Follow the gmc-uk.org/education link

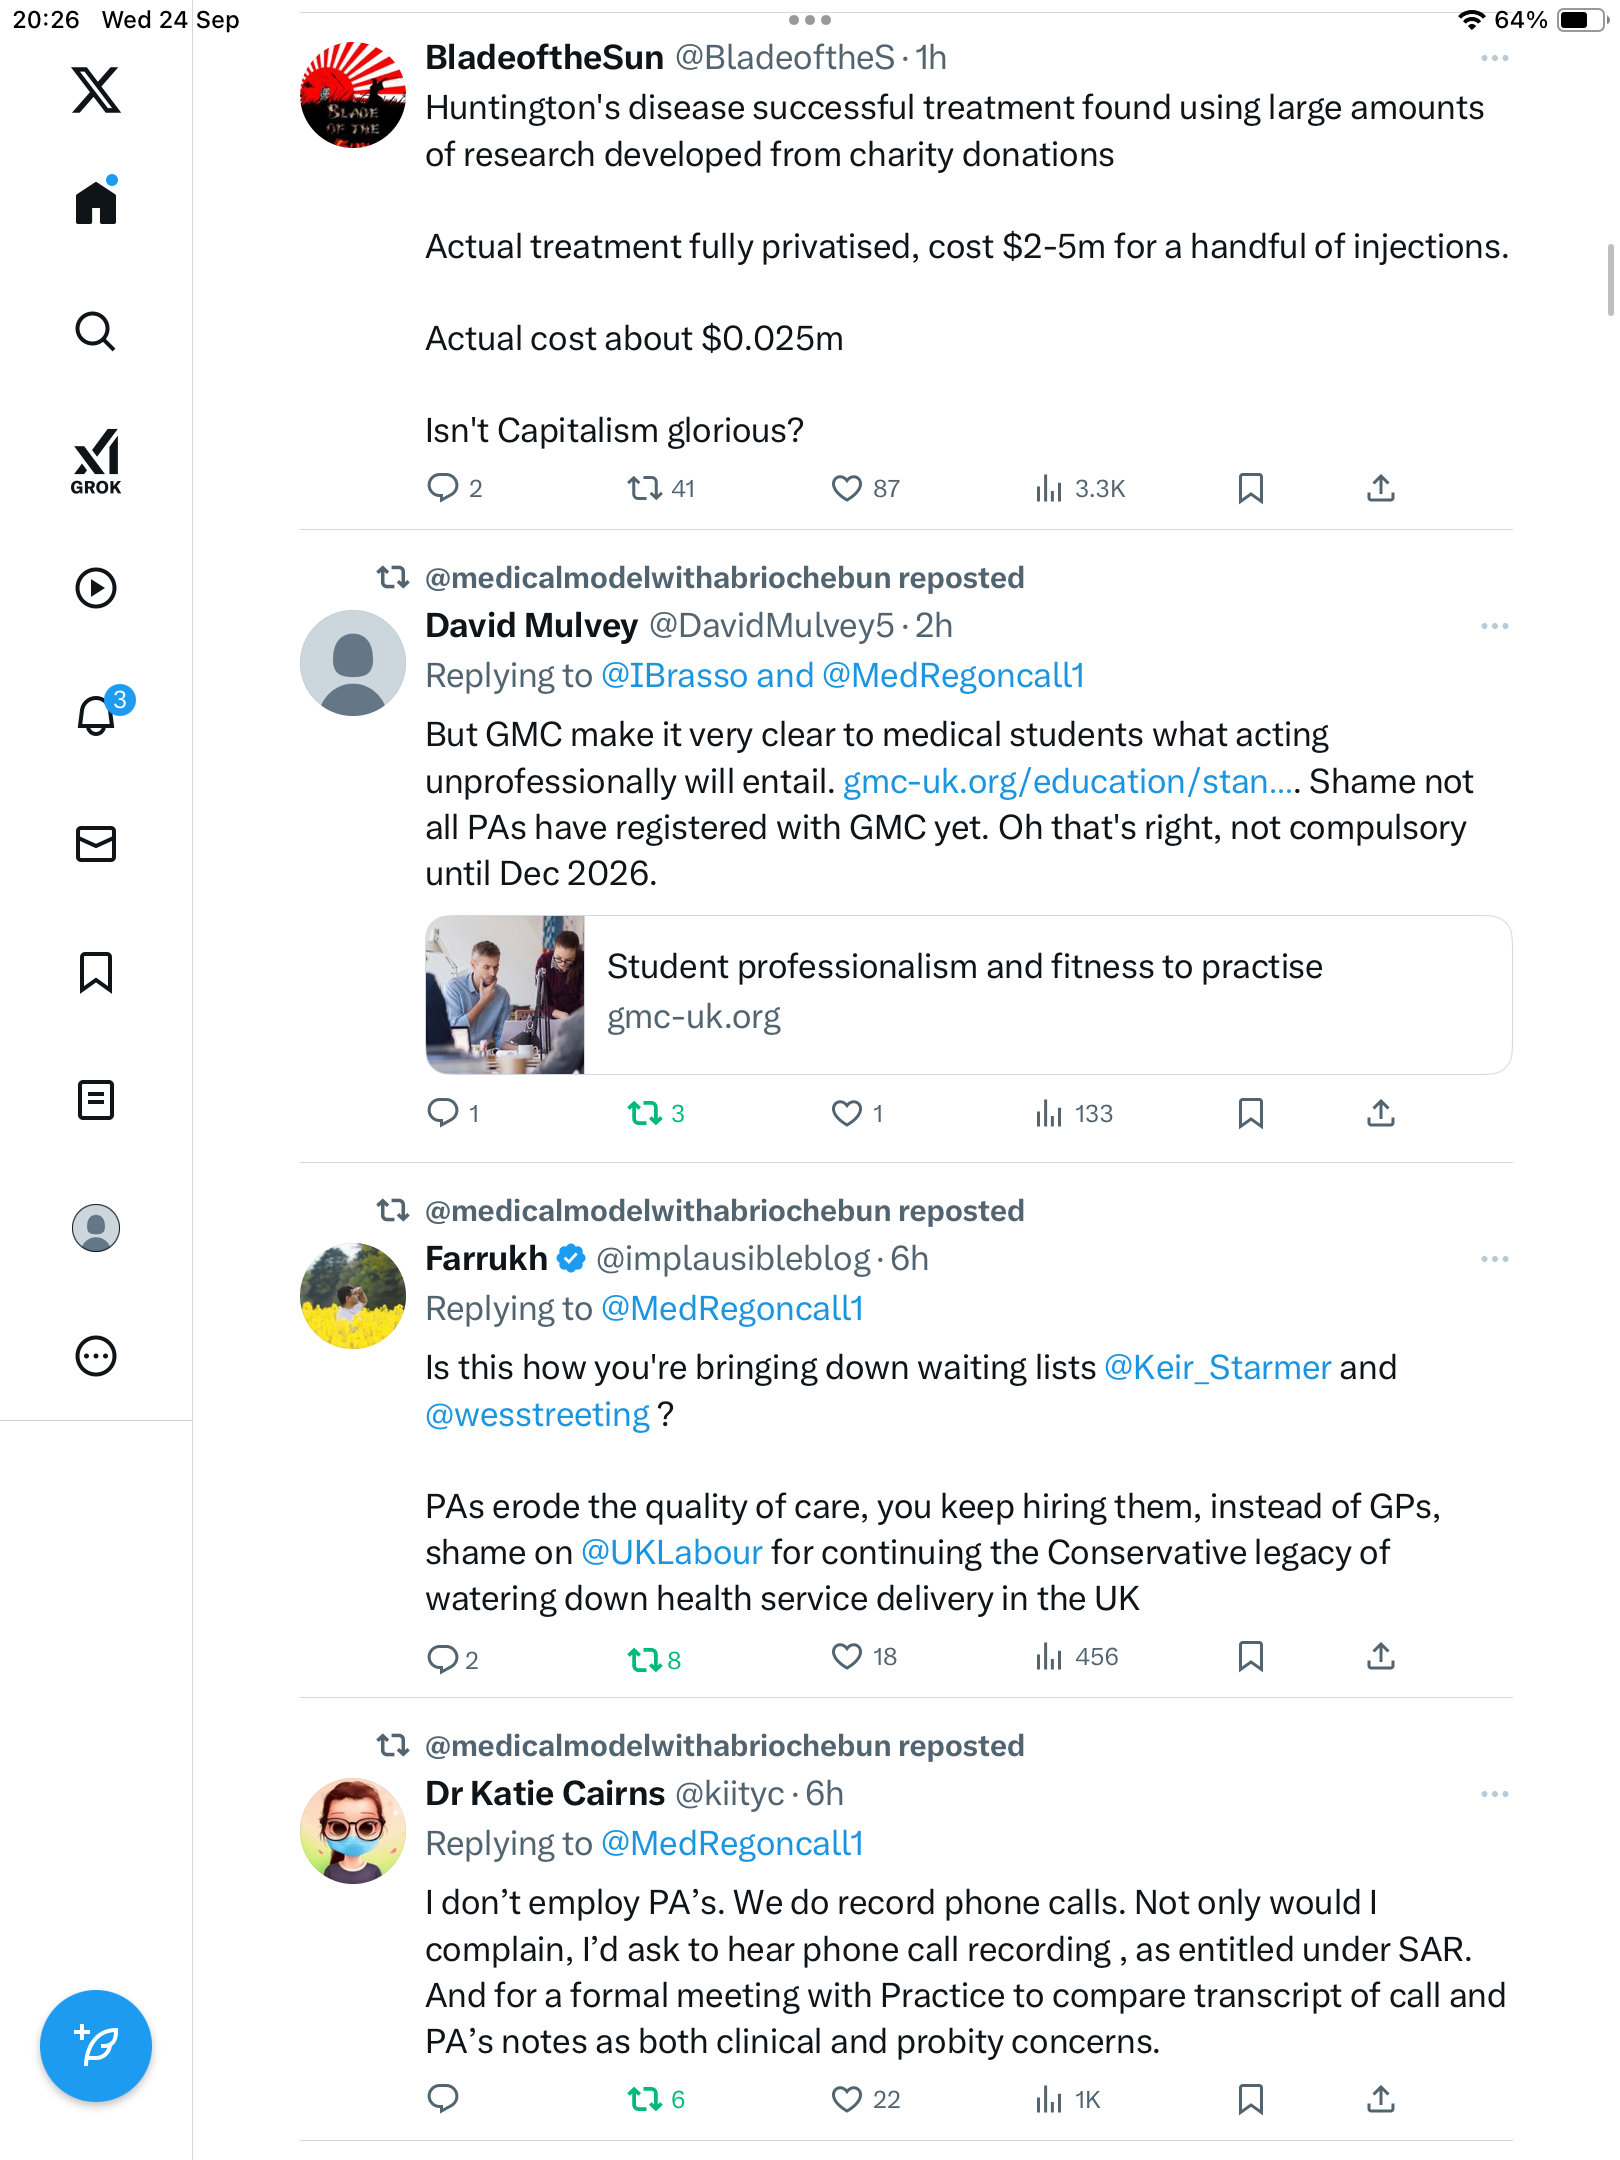[x=1068, y=781]
